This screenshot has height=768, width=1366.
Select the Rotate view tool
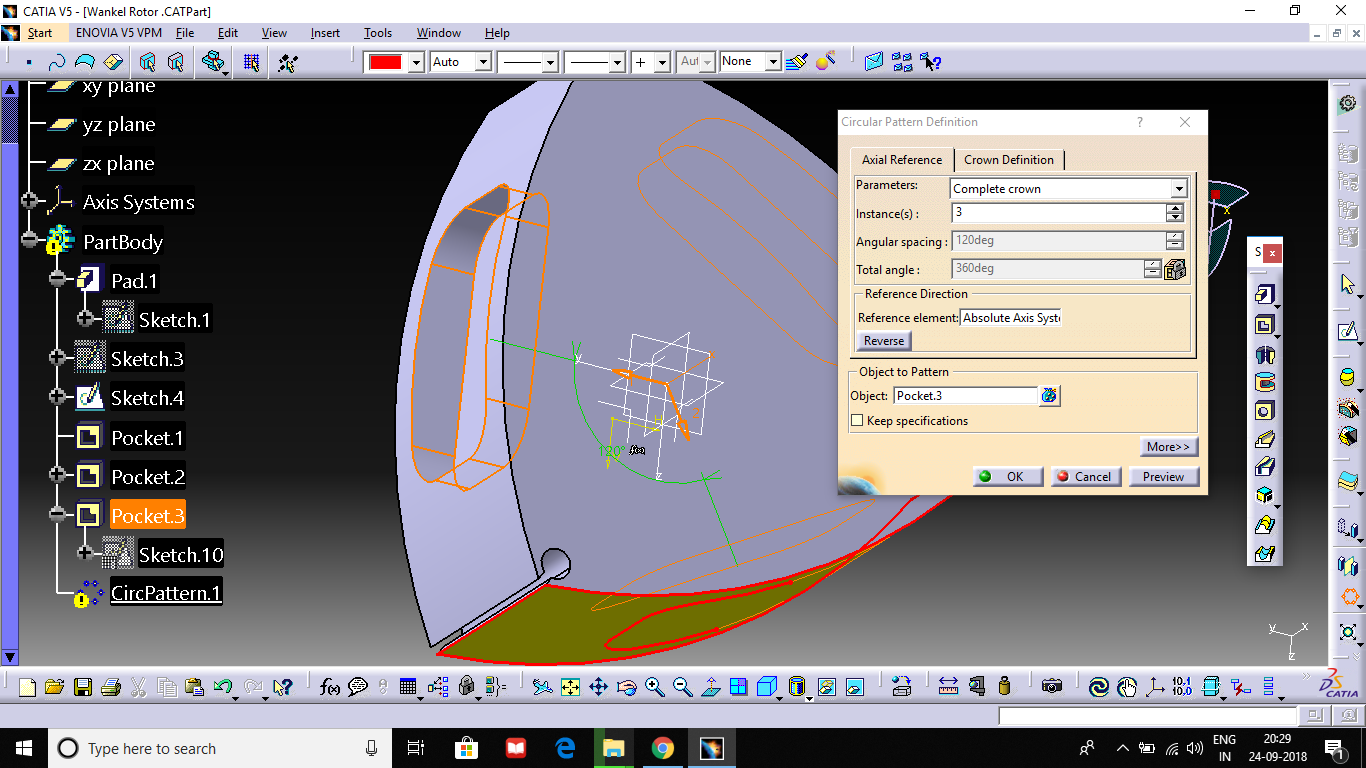coord(627,687)
